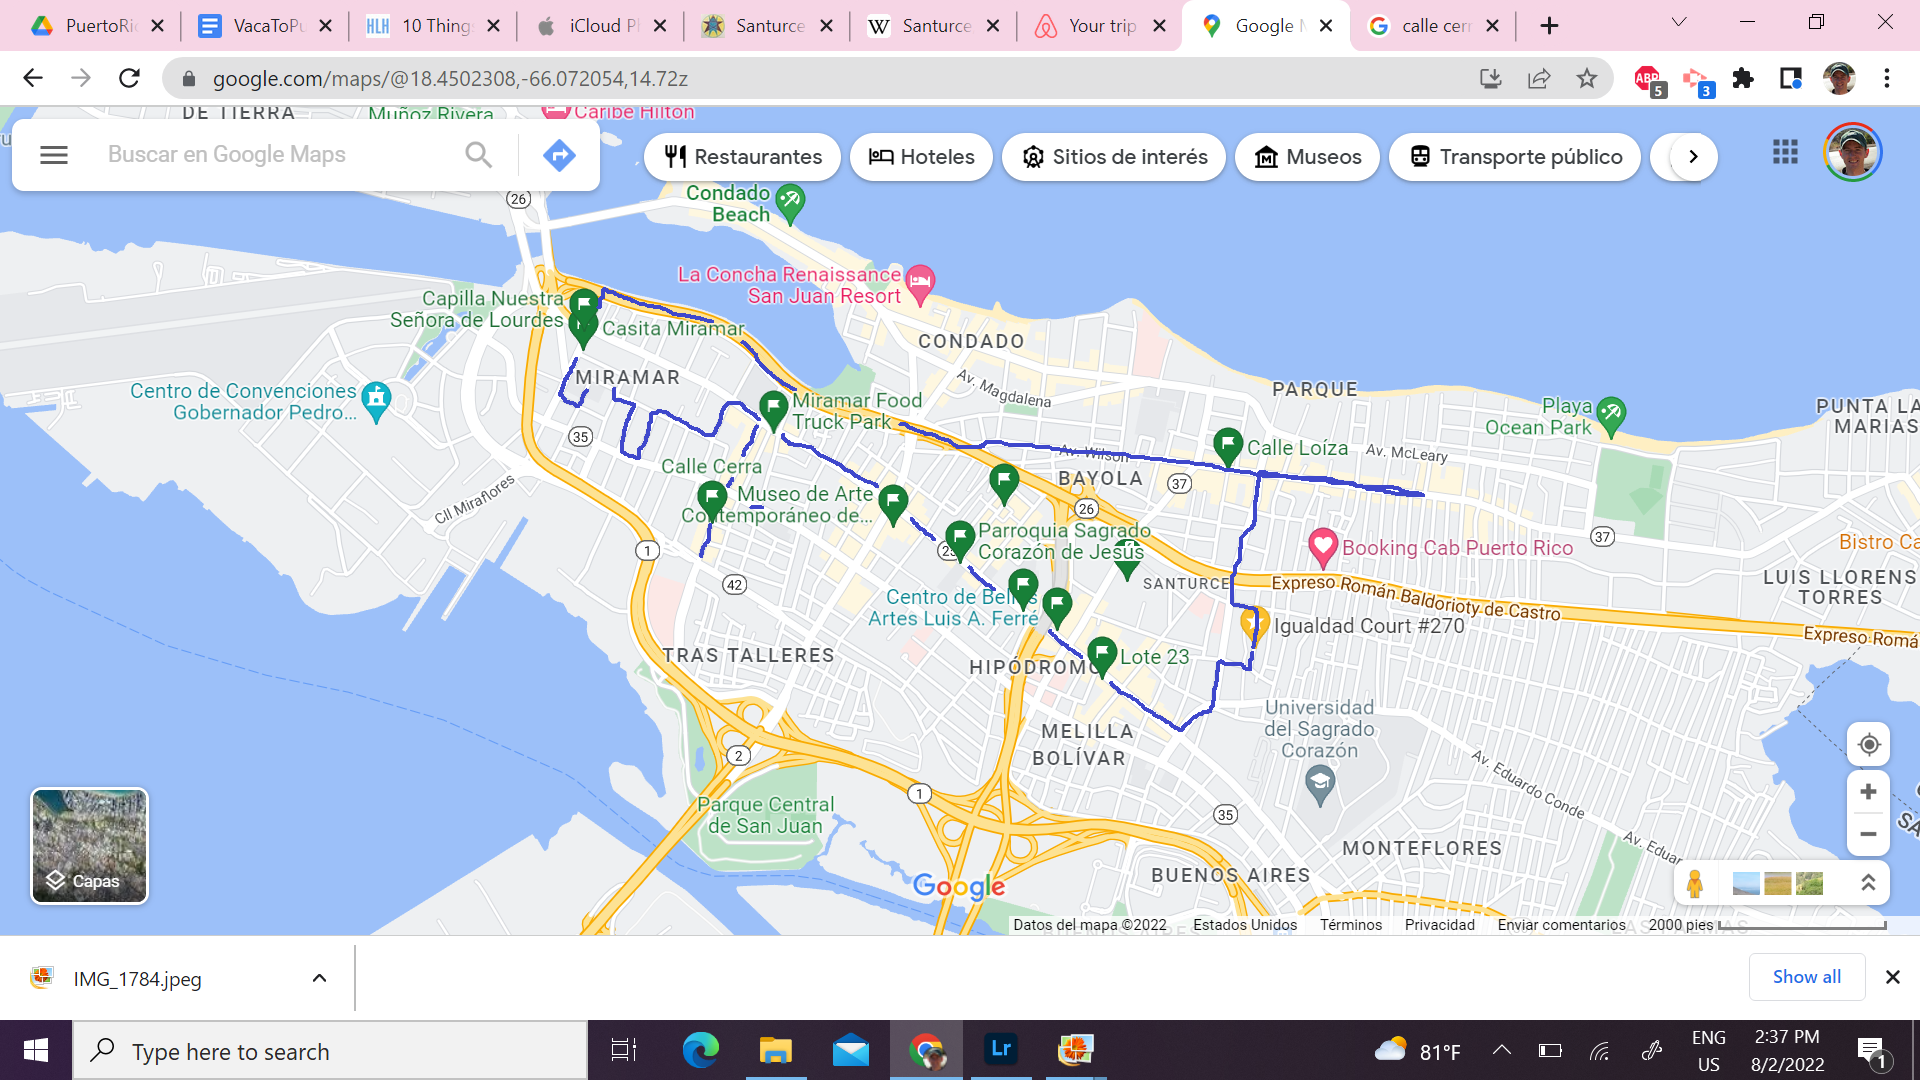Click the address bar URL
The height and width of the screenshot is (1080, 1920).
pos(450,78)
